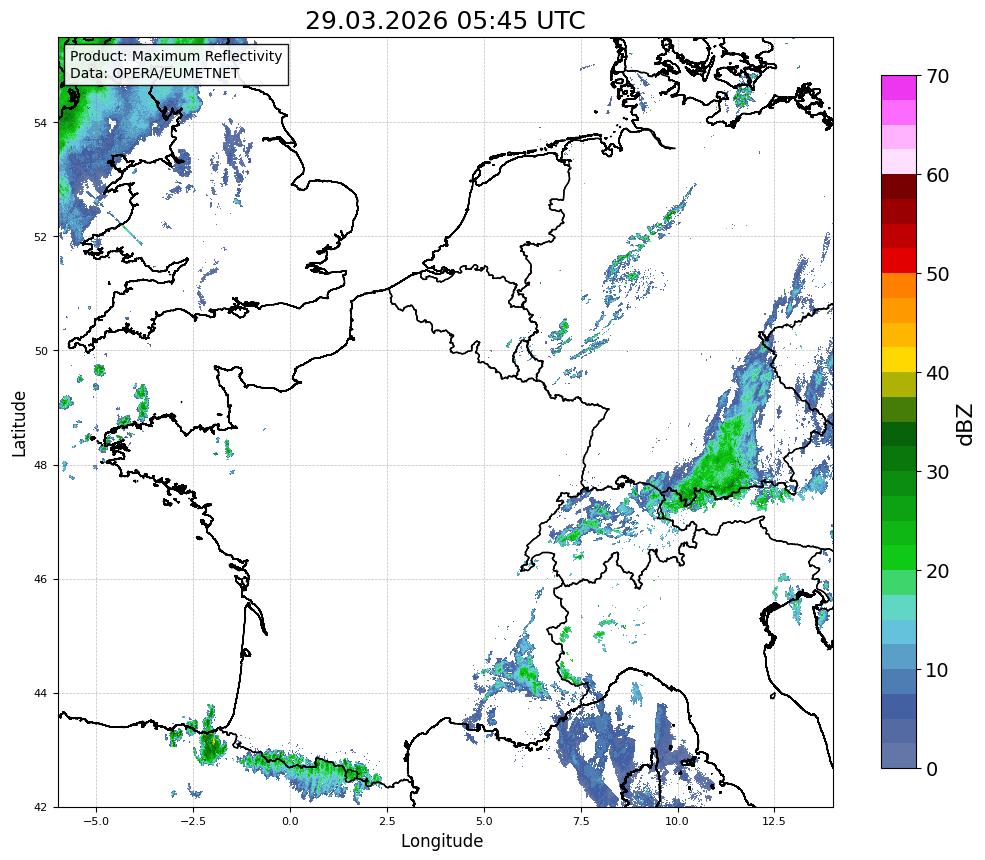Viewport: 985px width, 860px height.
Task: Click the longitude tick label 7.5
Action: coord(580,821)
